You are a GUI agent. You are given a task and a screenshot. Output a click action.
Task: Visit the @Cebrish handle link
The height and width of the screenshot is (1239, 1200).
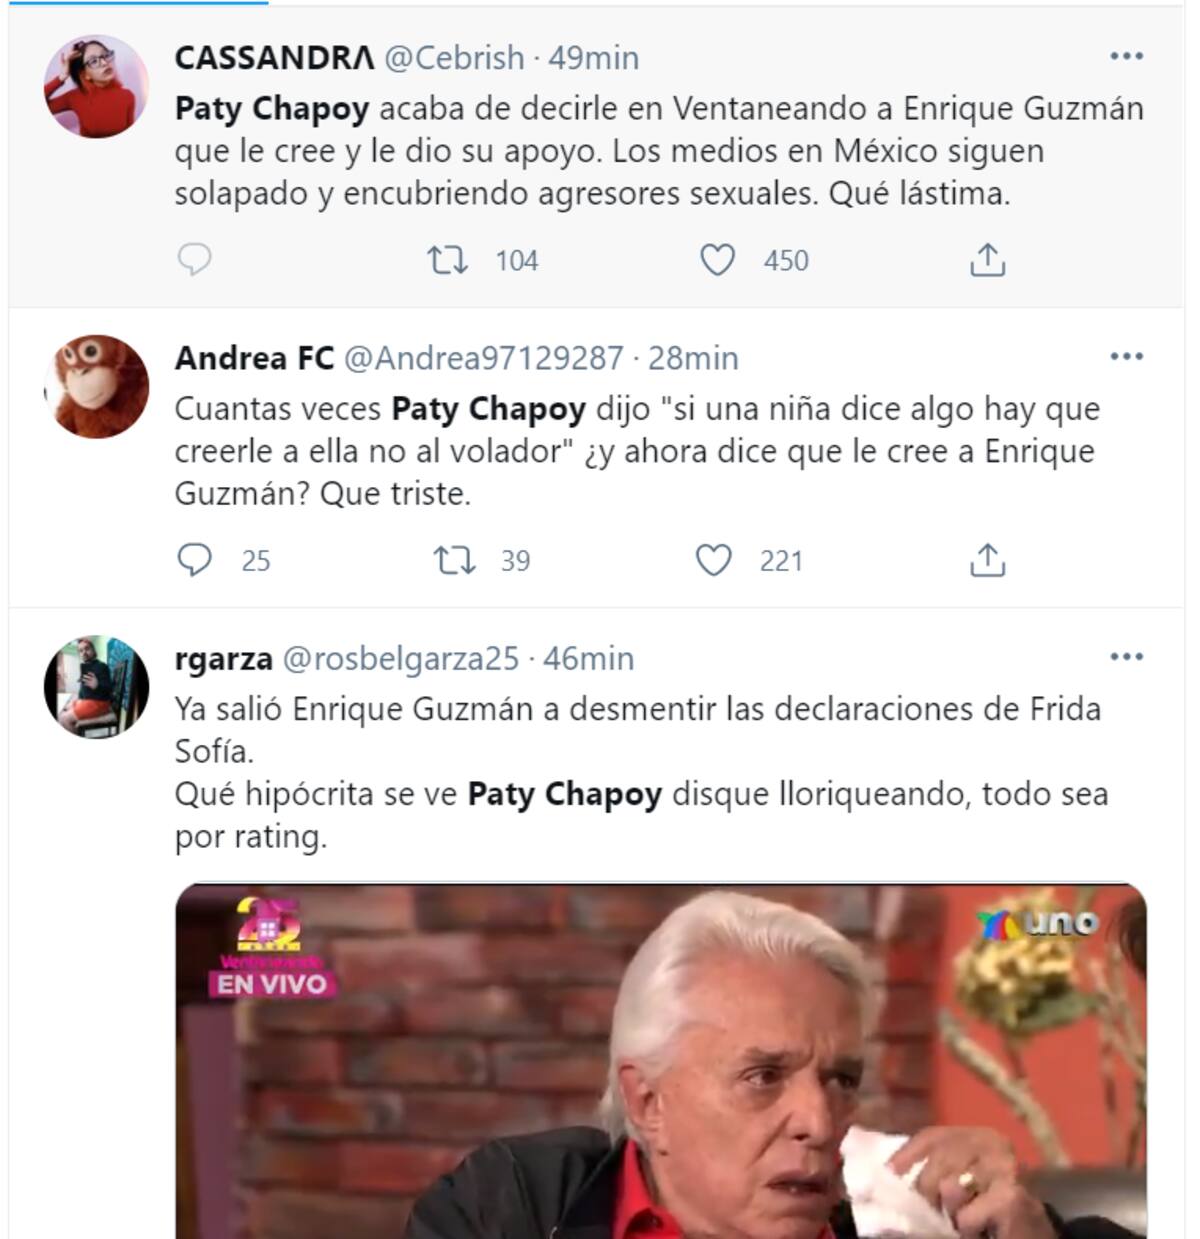(x=454, y=58)
